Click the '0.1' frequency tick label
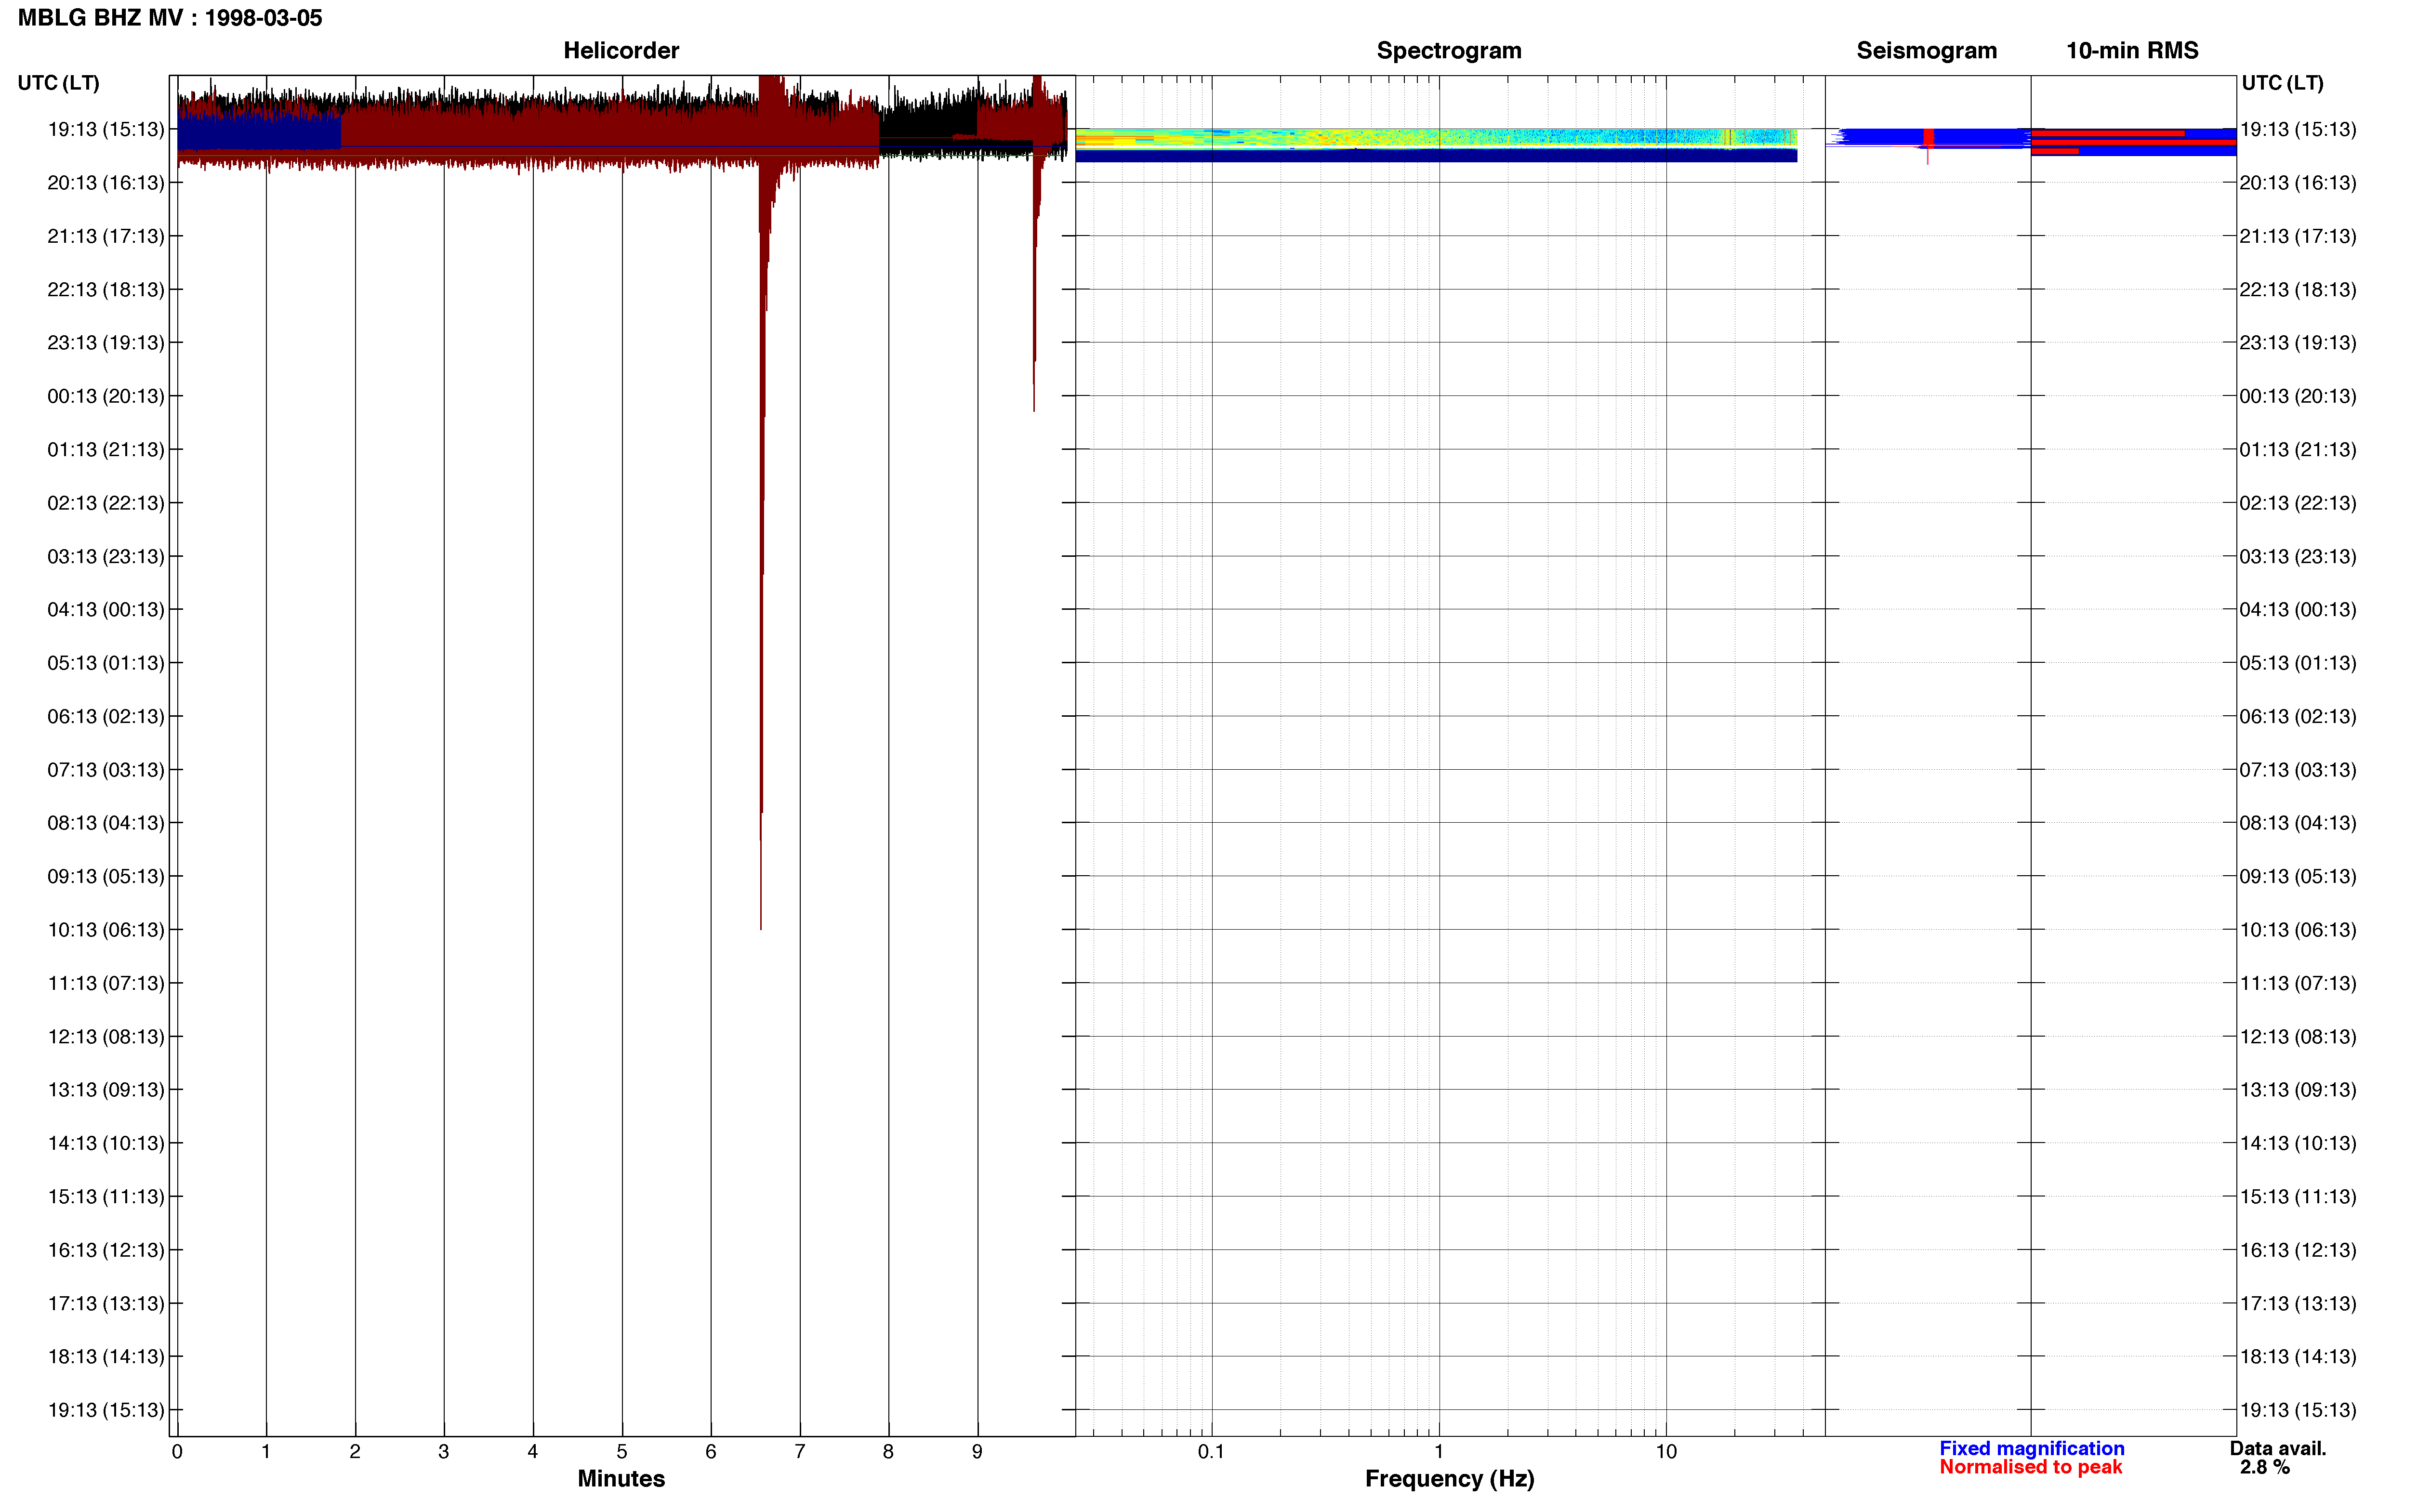 (x=1211, y=1451)
